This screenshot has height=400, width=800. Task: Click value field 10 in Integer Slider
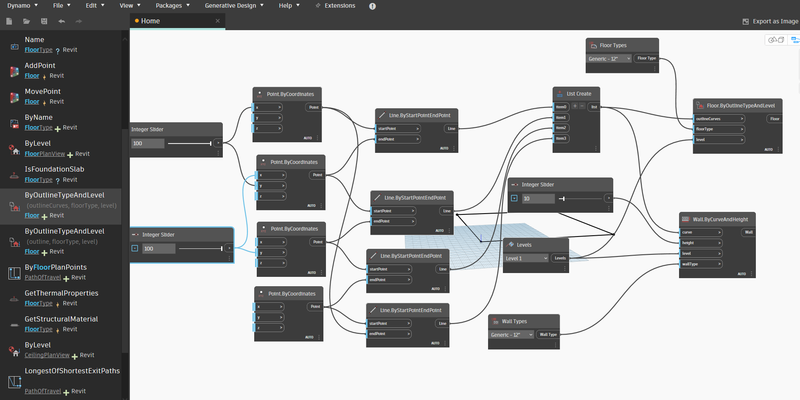[538, 198]
